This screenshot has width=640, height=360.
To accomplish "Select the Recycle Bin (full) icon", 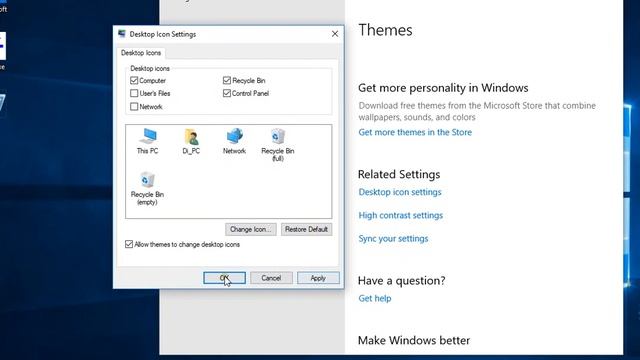I will coord(278,144).
